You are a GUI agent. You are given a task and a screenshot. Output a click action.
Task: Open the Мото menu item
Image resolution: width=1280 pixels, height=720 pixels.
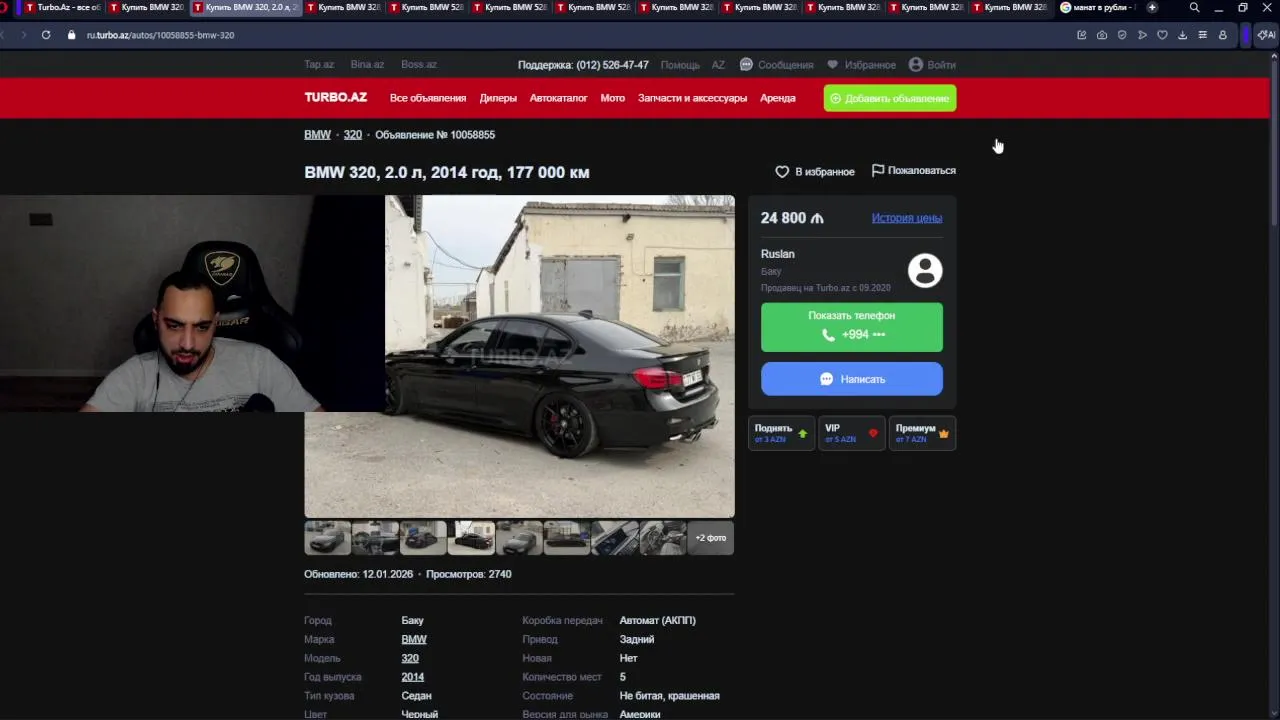(x=612, y=98)
